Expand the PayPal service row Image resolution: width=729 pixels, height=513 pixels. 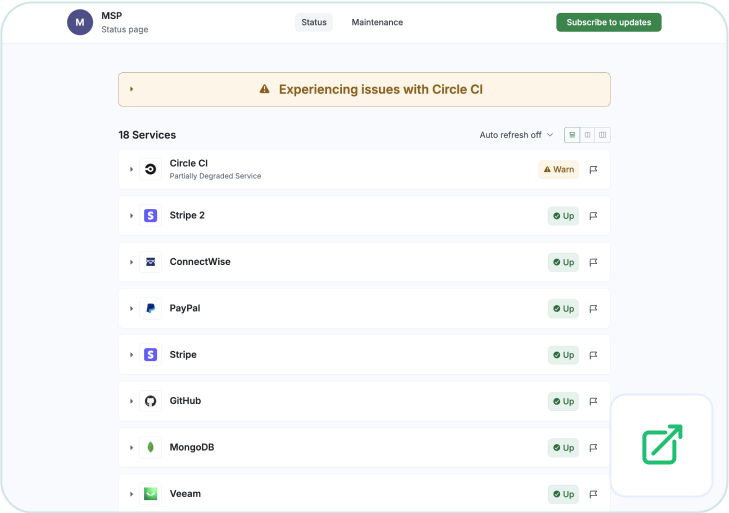(x=132, y=308)
